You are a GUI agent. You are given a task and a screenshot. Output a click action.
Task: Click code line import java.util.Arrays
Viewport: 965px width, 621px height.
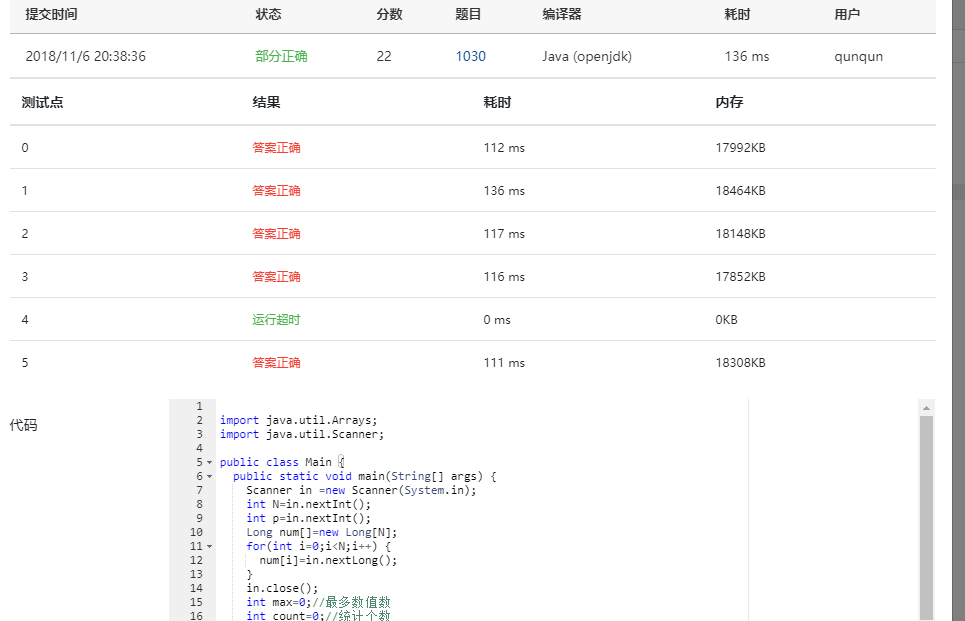point(298,420)
